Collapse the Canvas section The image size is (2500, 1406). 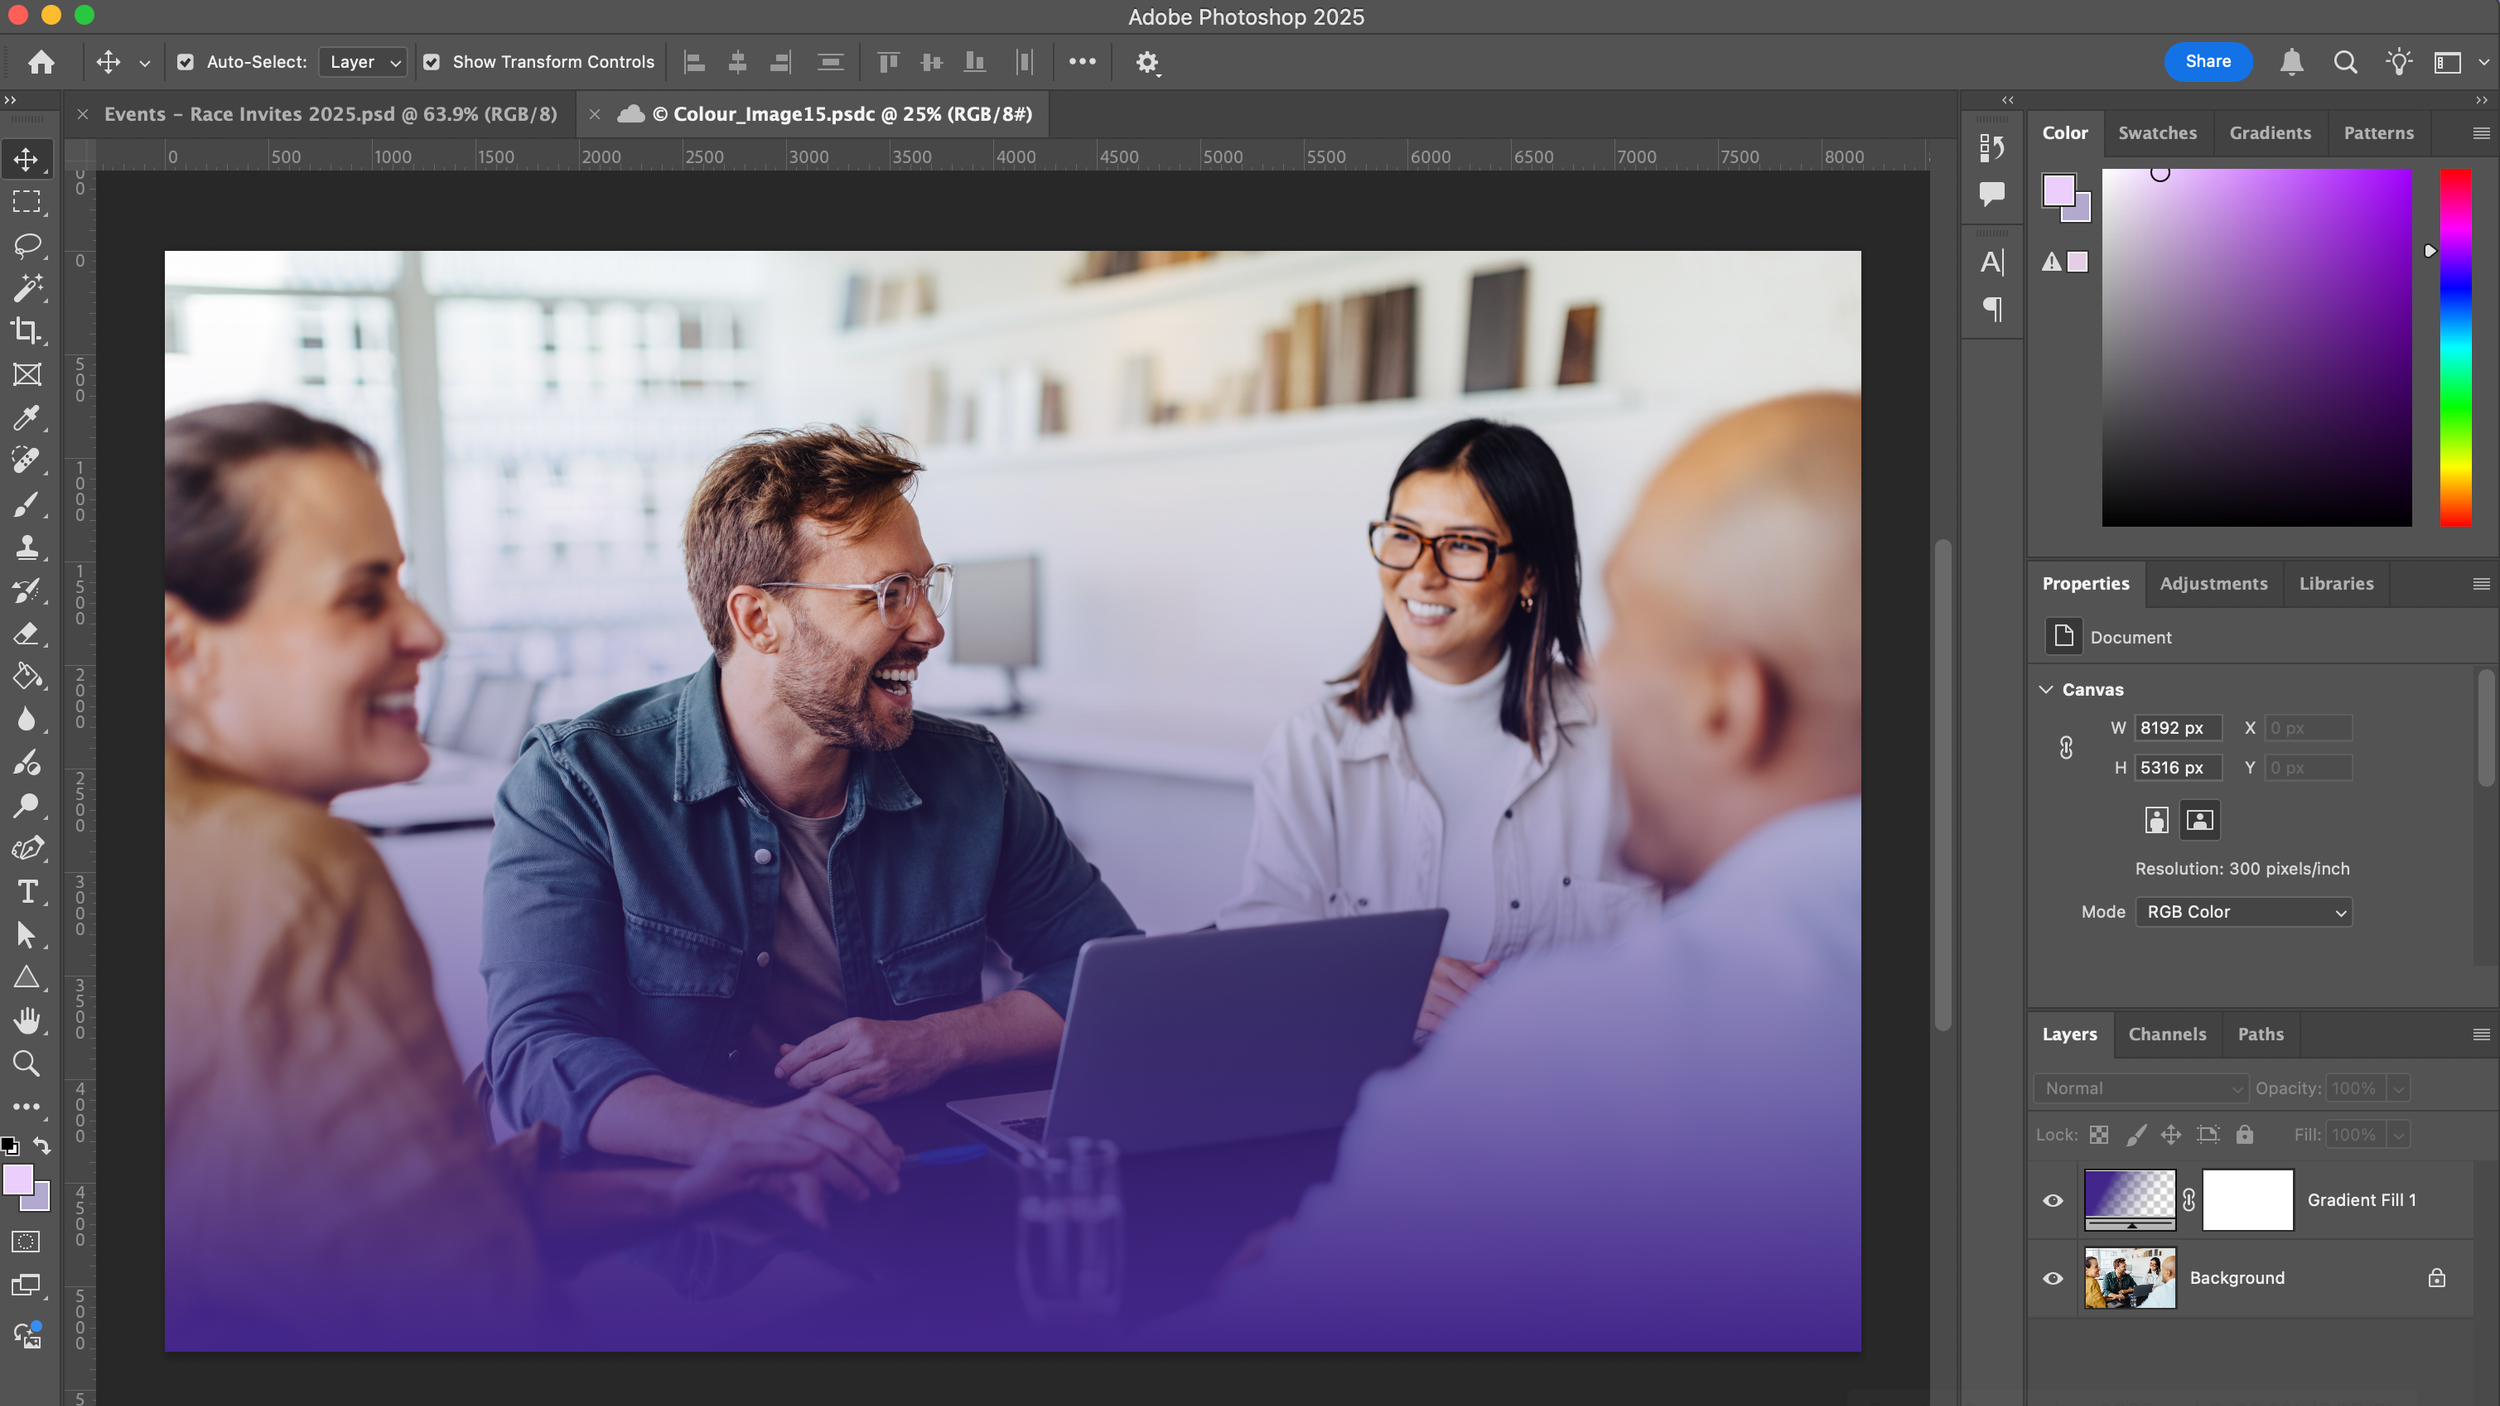[x=2046, y=690]
